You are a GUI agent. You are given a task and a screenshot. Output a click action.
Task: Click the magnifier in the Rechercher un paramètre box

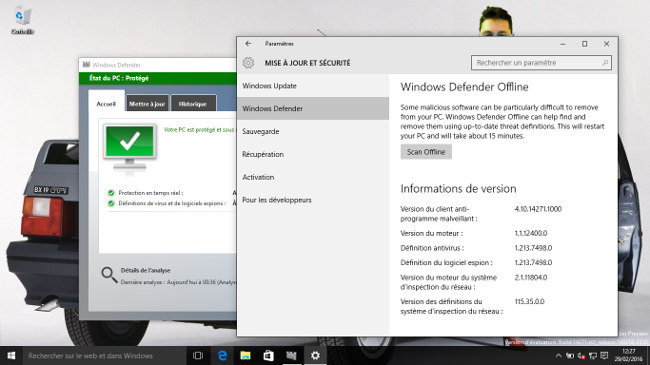(605, 63)
